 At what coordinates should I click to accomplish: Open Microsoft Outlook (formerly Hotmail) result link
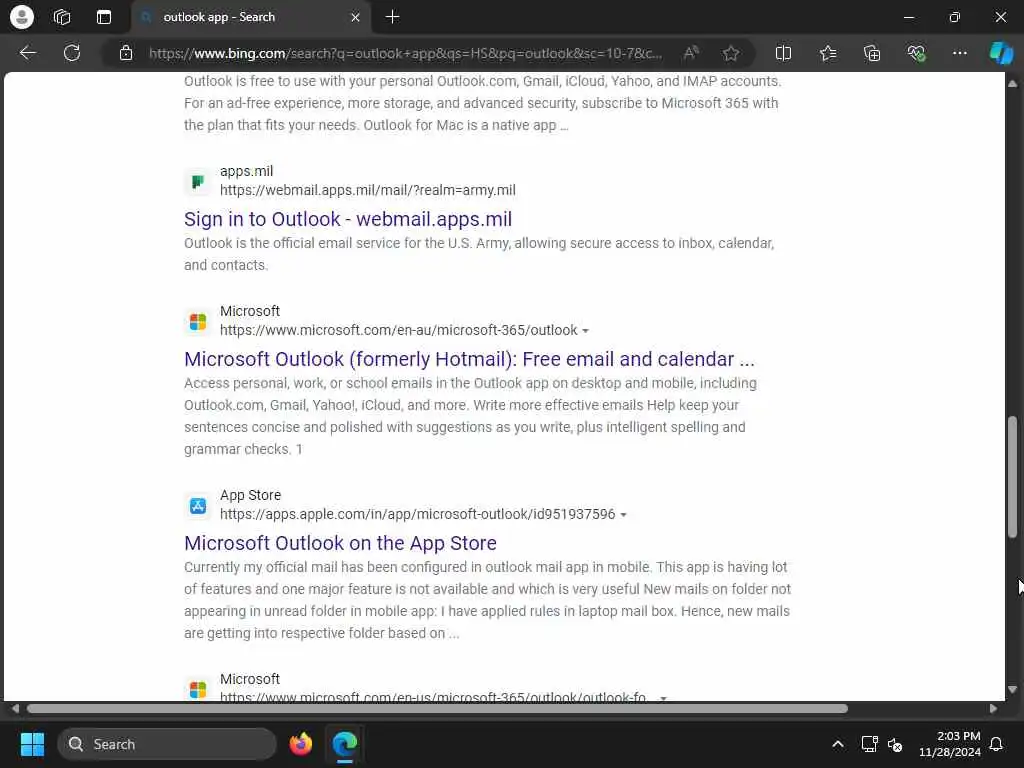pyautogui.click(x=469, y=359)
